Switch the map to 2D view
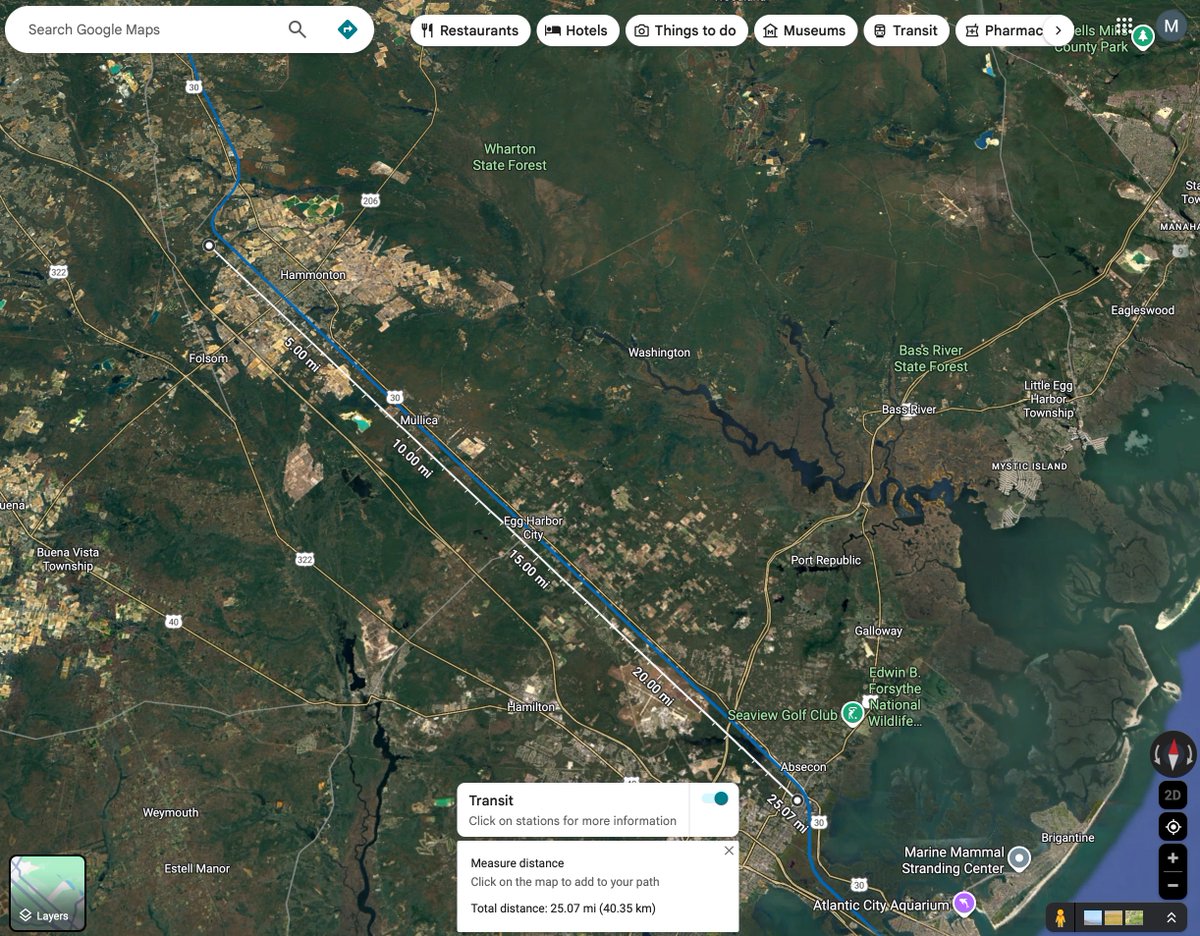The height and width of the screenshot is (936, 1200). coord(1173,796)
